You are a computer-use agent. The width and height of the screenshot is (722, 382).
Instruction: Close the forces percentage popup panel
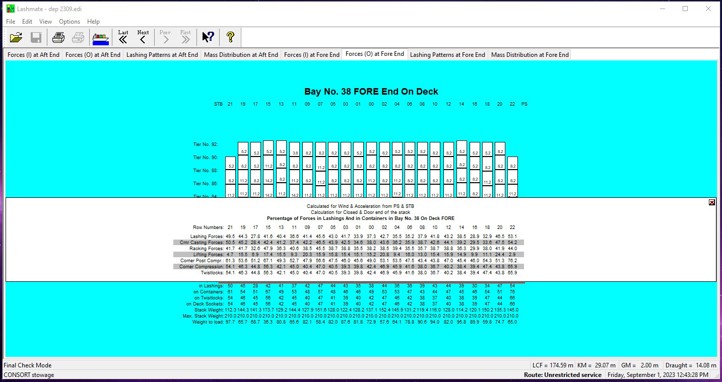(x=712, y=203)
